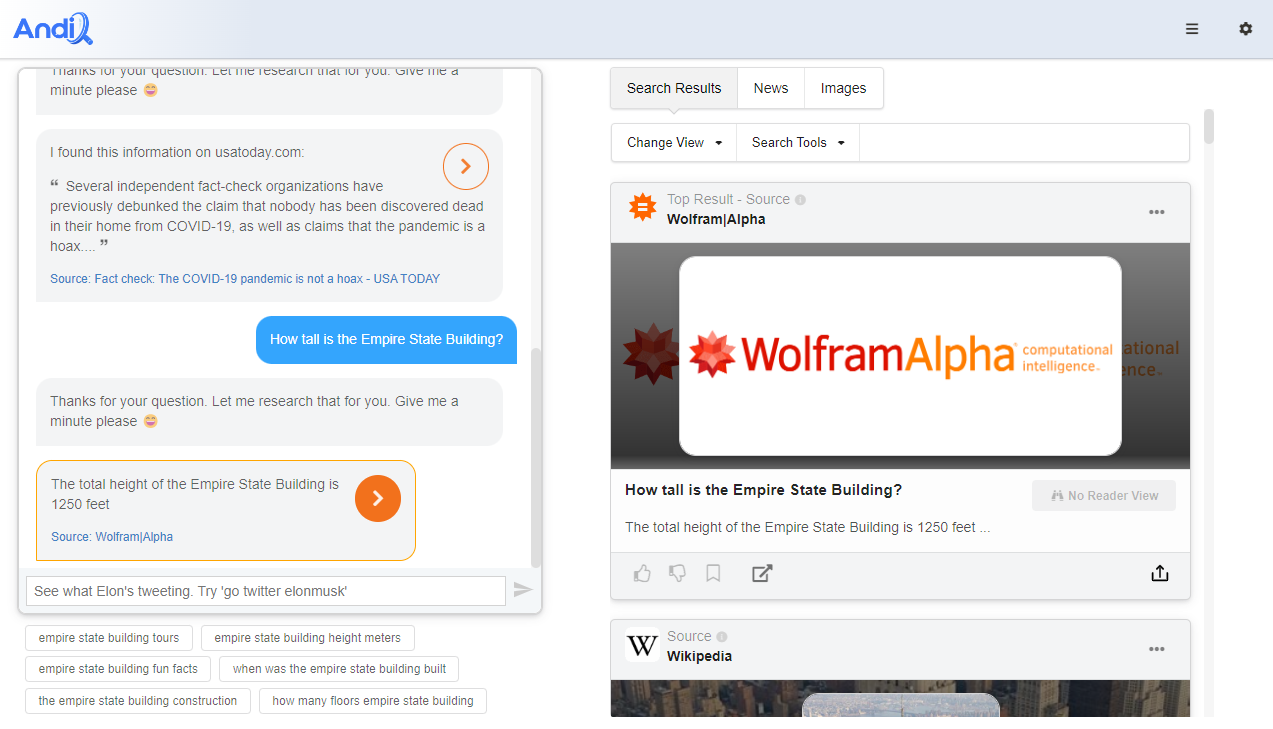Click the WolframAlpha preview image
1273x729 pixels.
click(900, 356)
